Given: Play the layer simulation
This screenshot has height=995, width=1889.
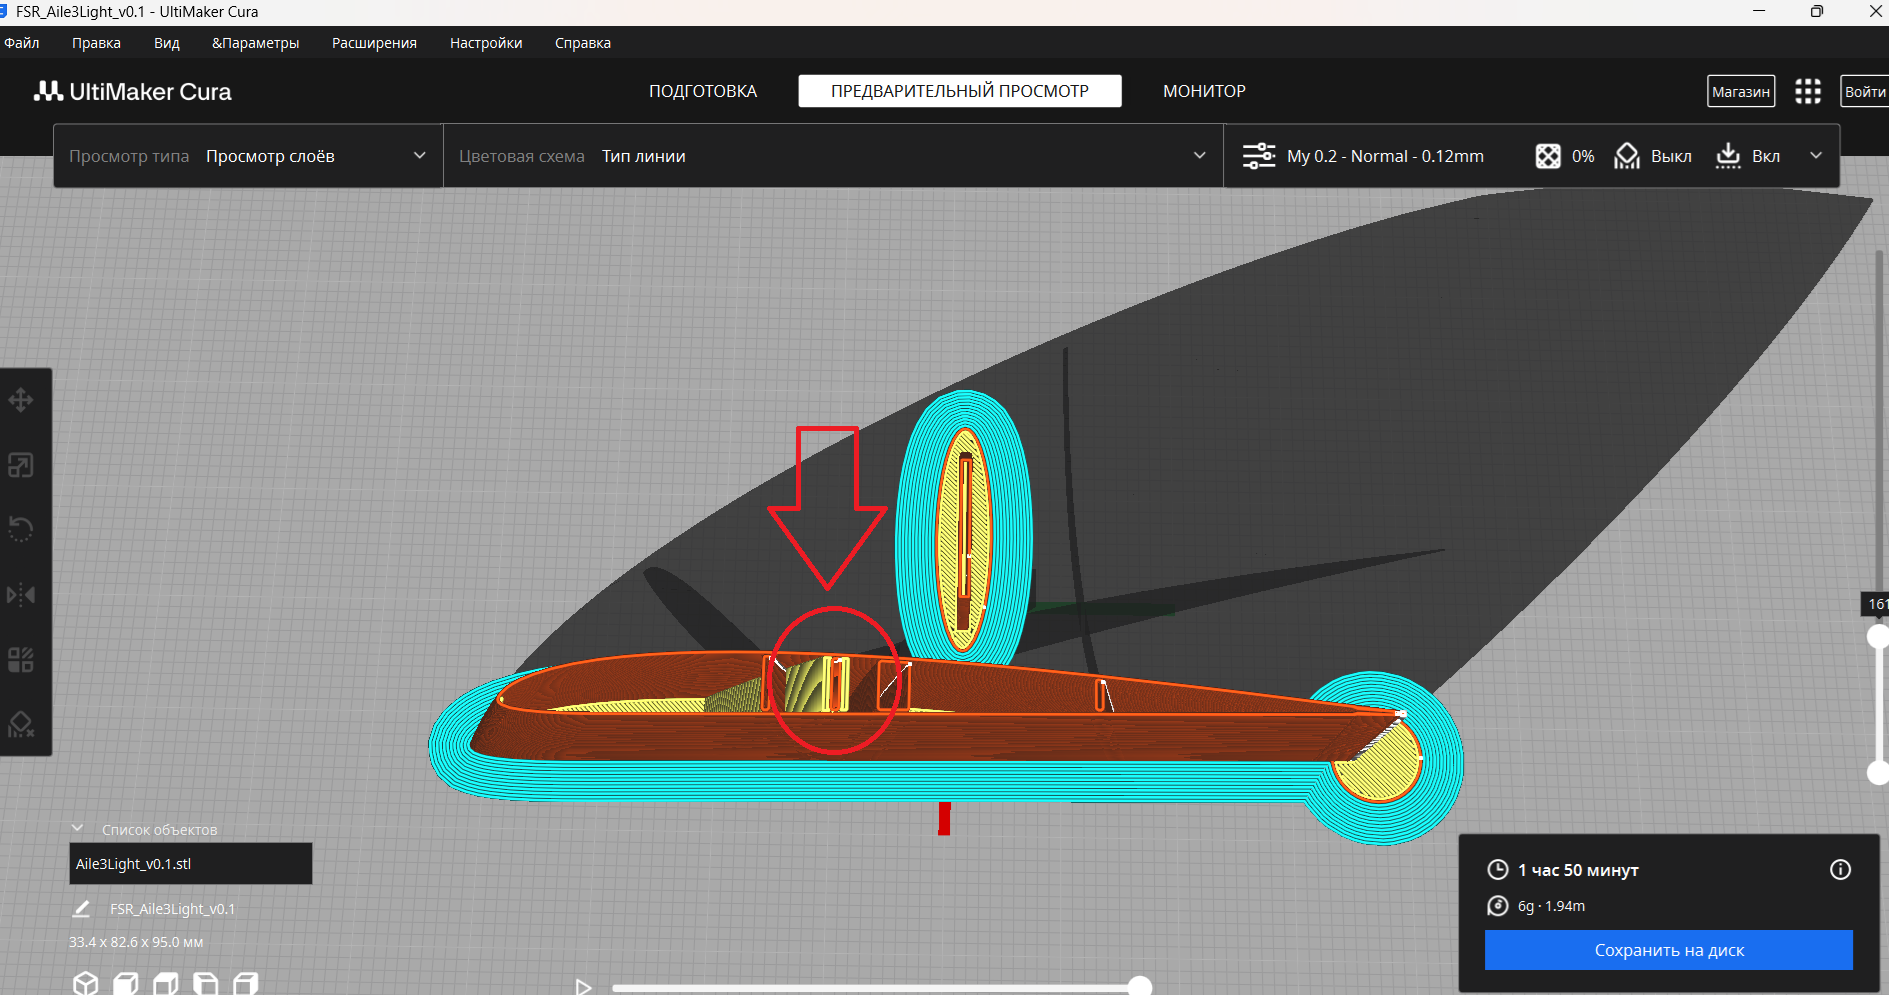Looking at the screenshot, I should [584, 987].
